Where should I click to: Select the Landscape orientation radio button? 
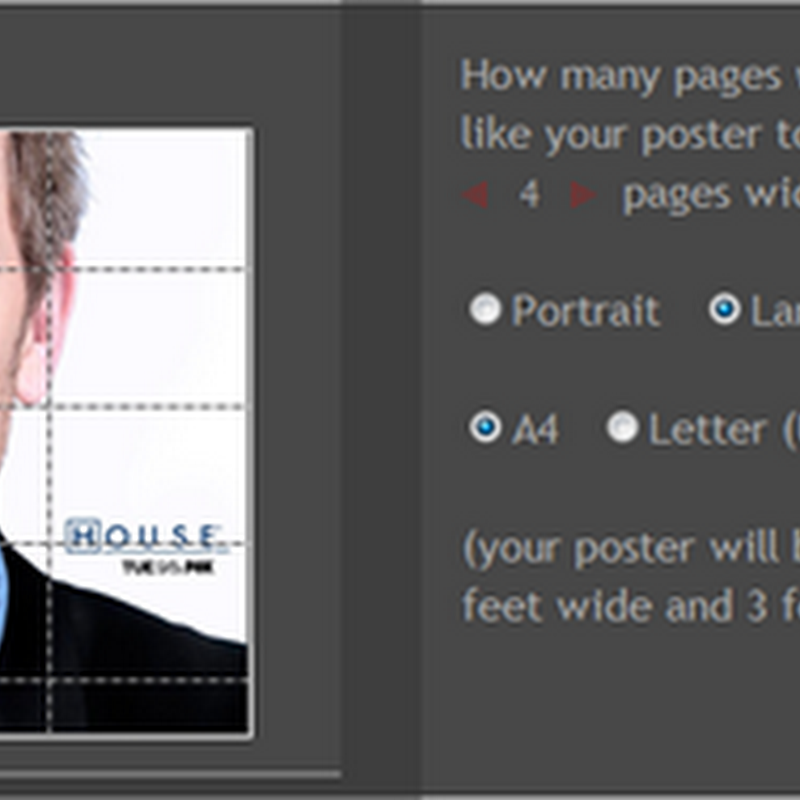(x=724, y=310)
